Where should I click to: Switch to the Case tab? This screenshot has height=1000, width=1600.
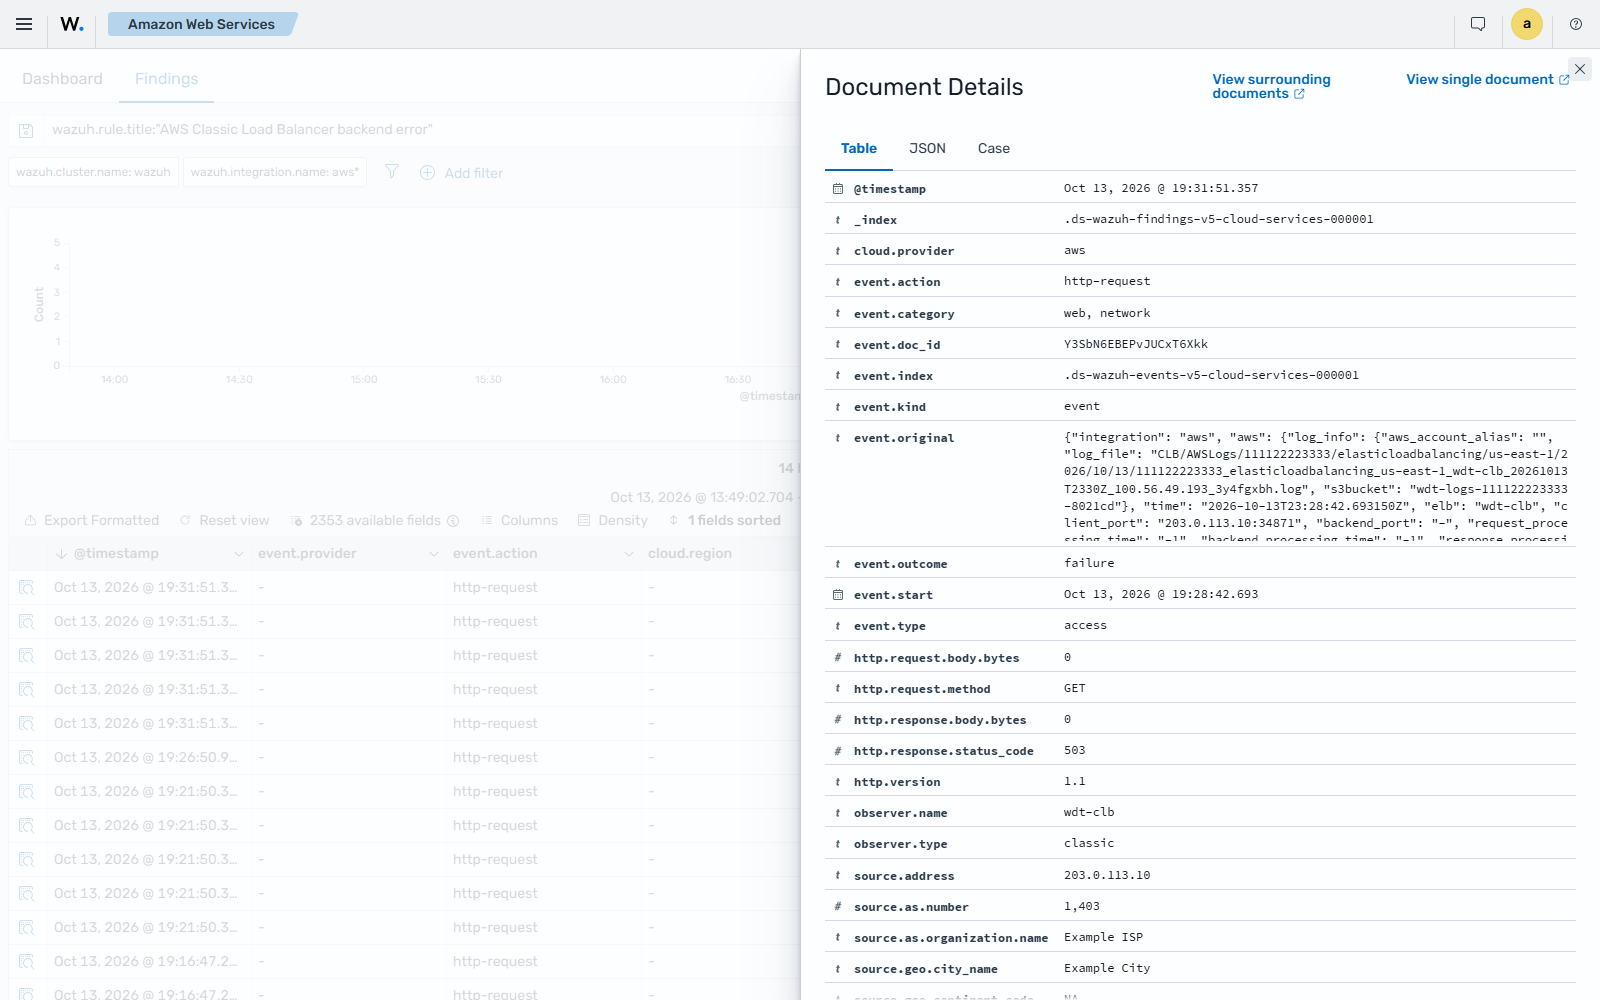(x=994, y=148)
